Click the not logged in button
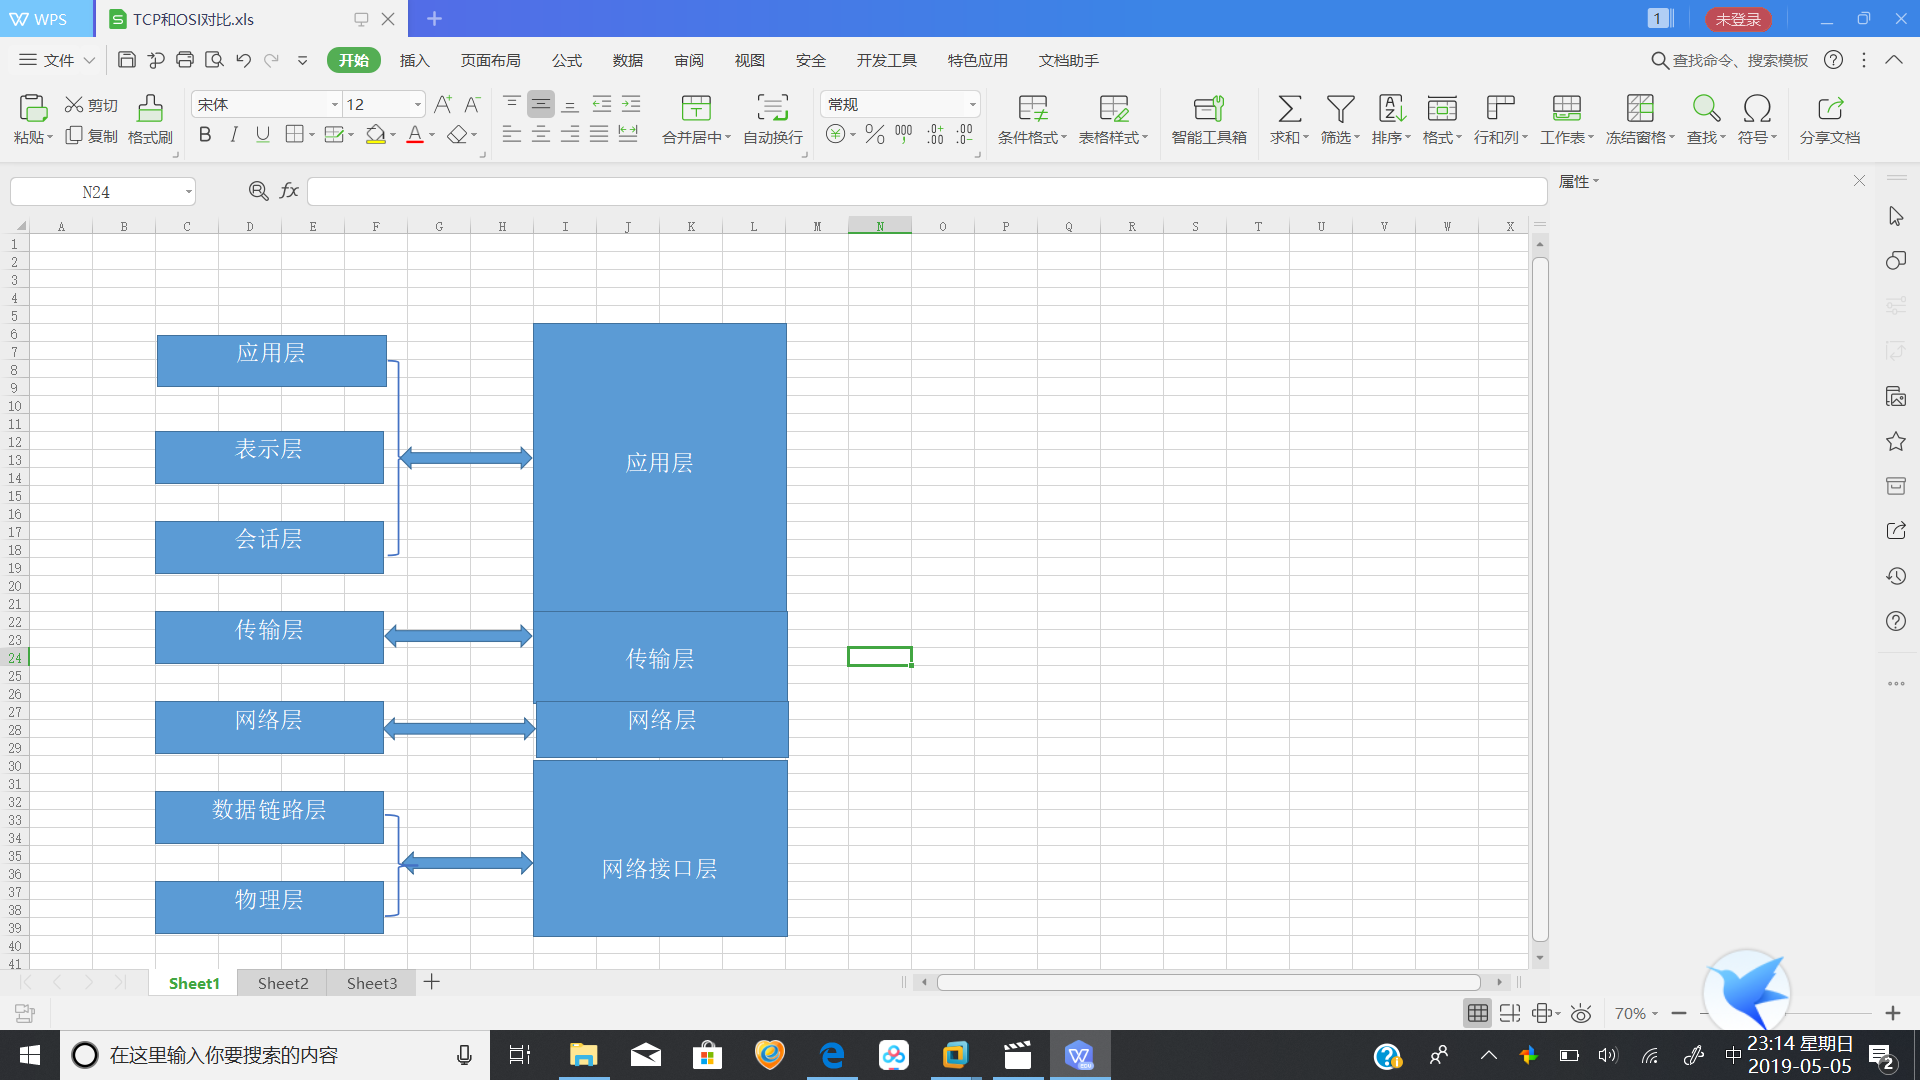 1738,19
